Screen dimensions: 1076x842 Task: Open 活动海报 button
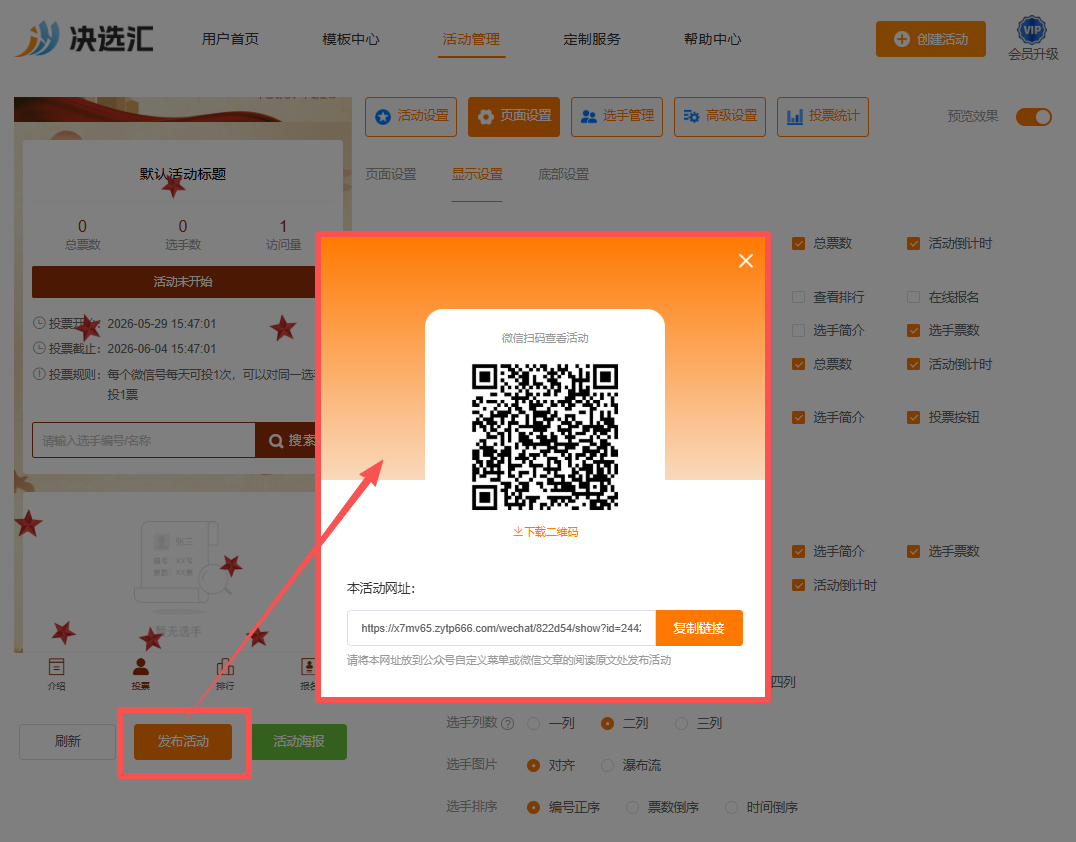[x=299, y=742]
